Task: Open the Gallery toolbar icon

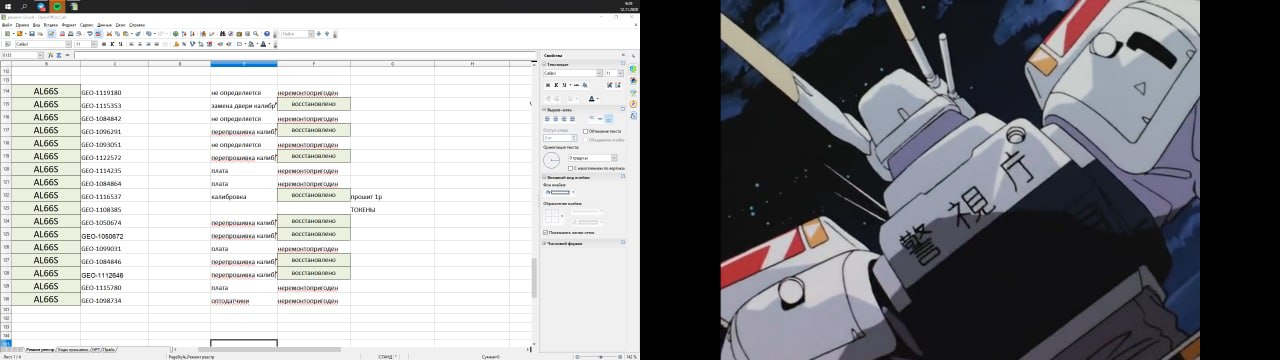Action: click(239, 34)
